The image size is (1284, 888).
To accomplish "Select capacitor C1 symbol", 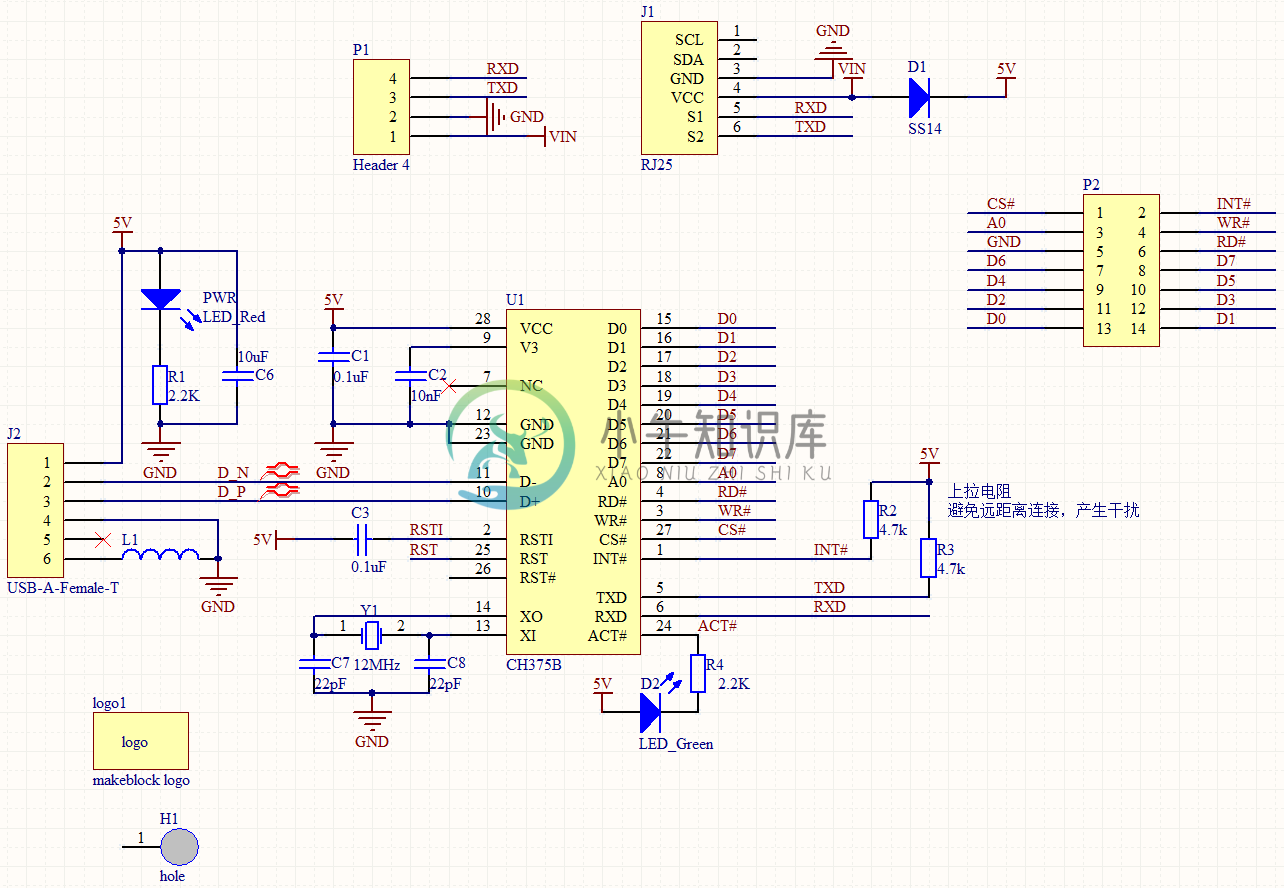I will pos(333,357).
